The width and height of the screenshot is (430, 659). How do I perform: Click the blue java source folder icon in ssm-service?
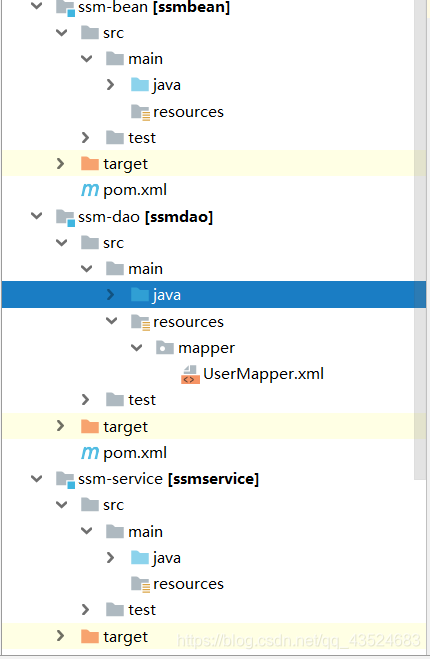point(140,558)
